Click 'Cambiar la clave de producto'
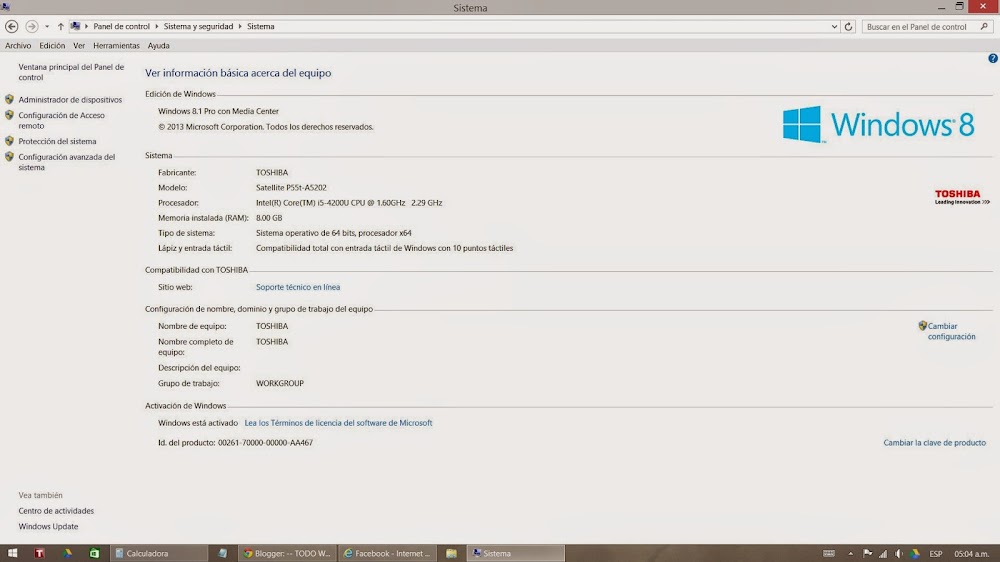The width and height of the screenshot is (1000, 562). click(934, 443)
